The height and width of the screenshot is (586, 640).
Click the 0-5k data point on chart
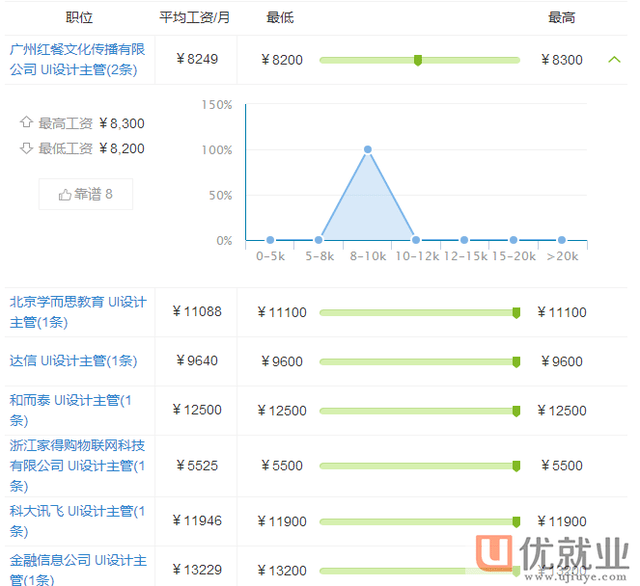(x=270, y=240)
